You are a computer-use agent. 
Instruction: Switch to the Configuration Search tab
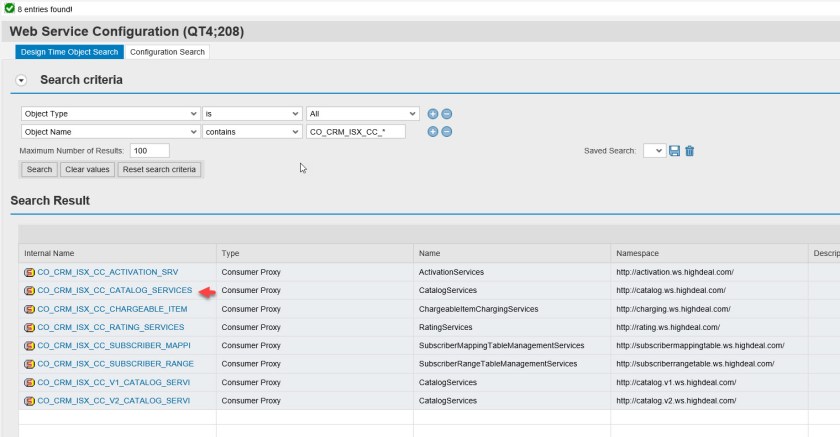[167, 52]
